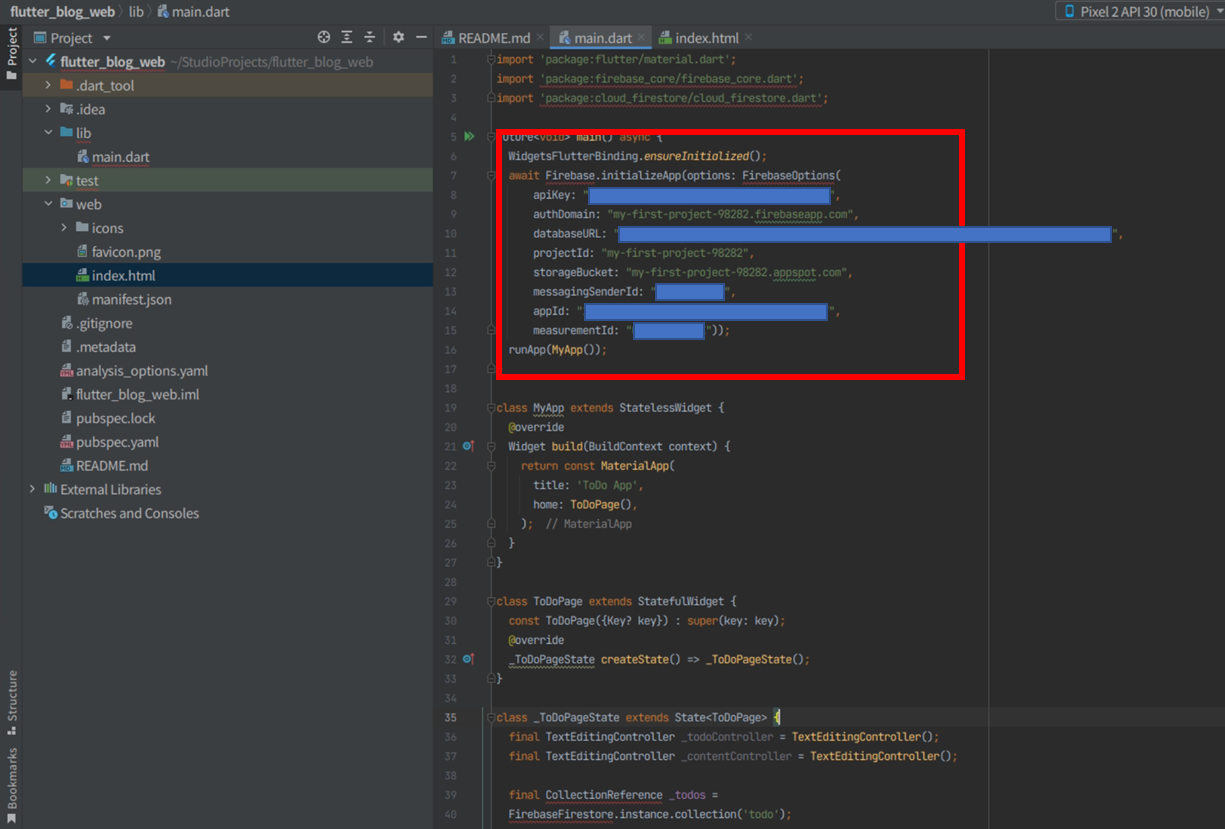Click the green run arrow beside main()
Viewport: 1225px width, 829px height.
[469, 137]
